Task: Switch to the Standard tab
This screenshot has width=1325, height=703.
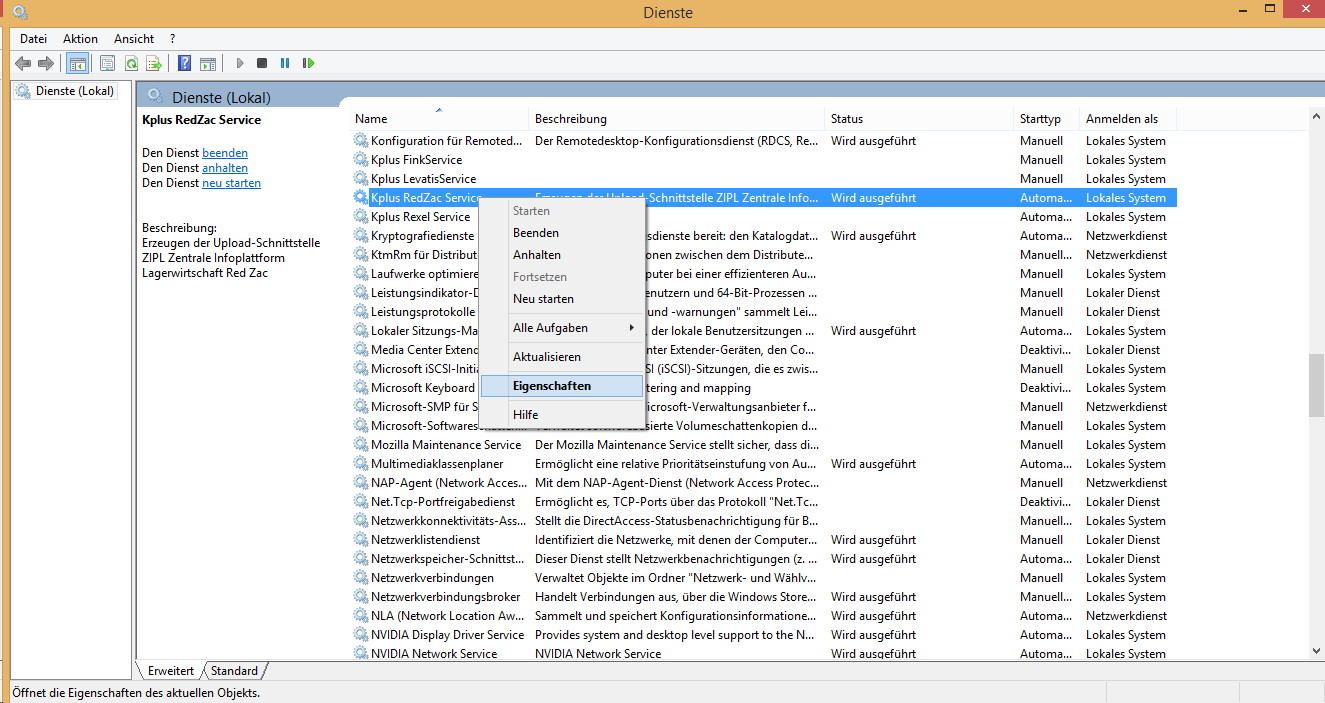Action: (235, 671)
